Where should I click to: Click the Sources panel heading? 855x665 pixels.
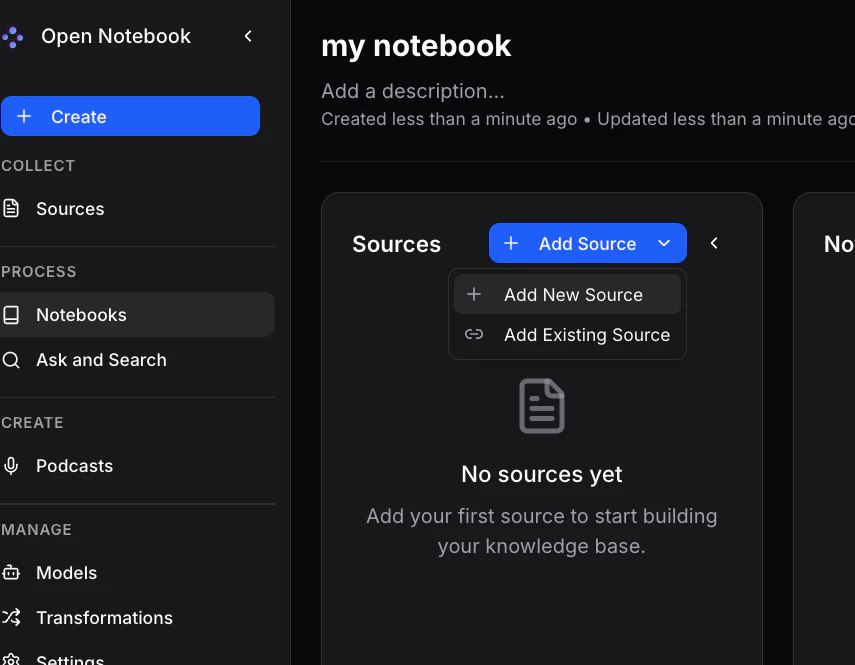click(x=396, y=244)
